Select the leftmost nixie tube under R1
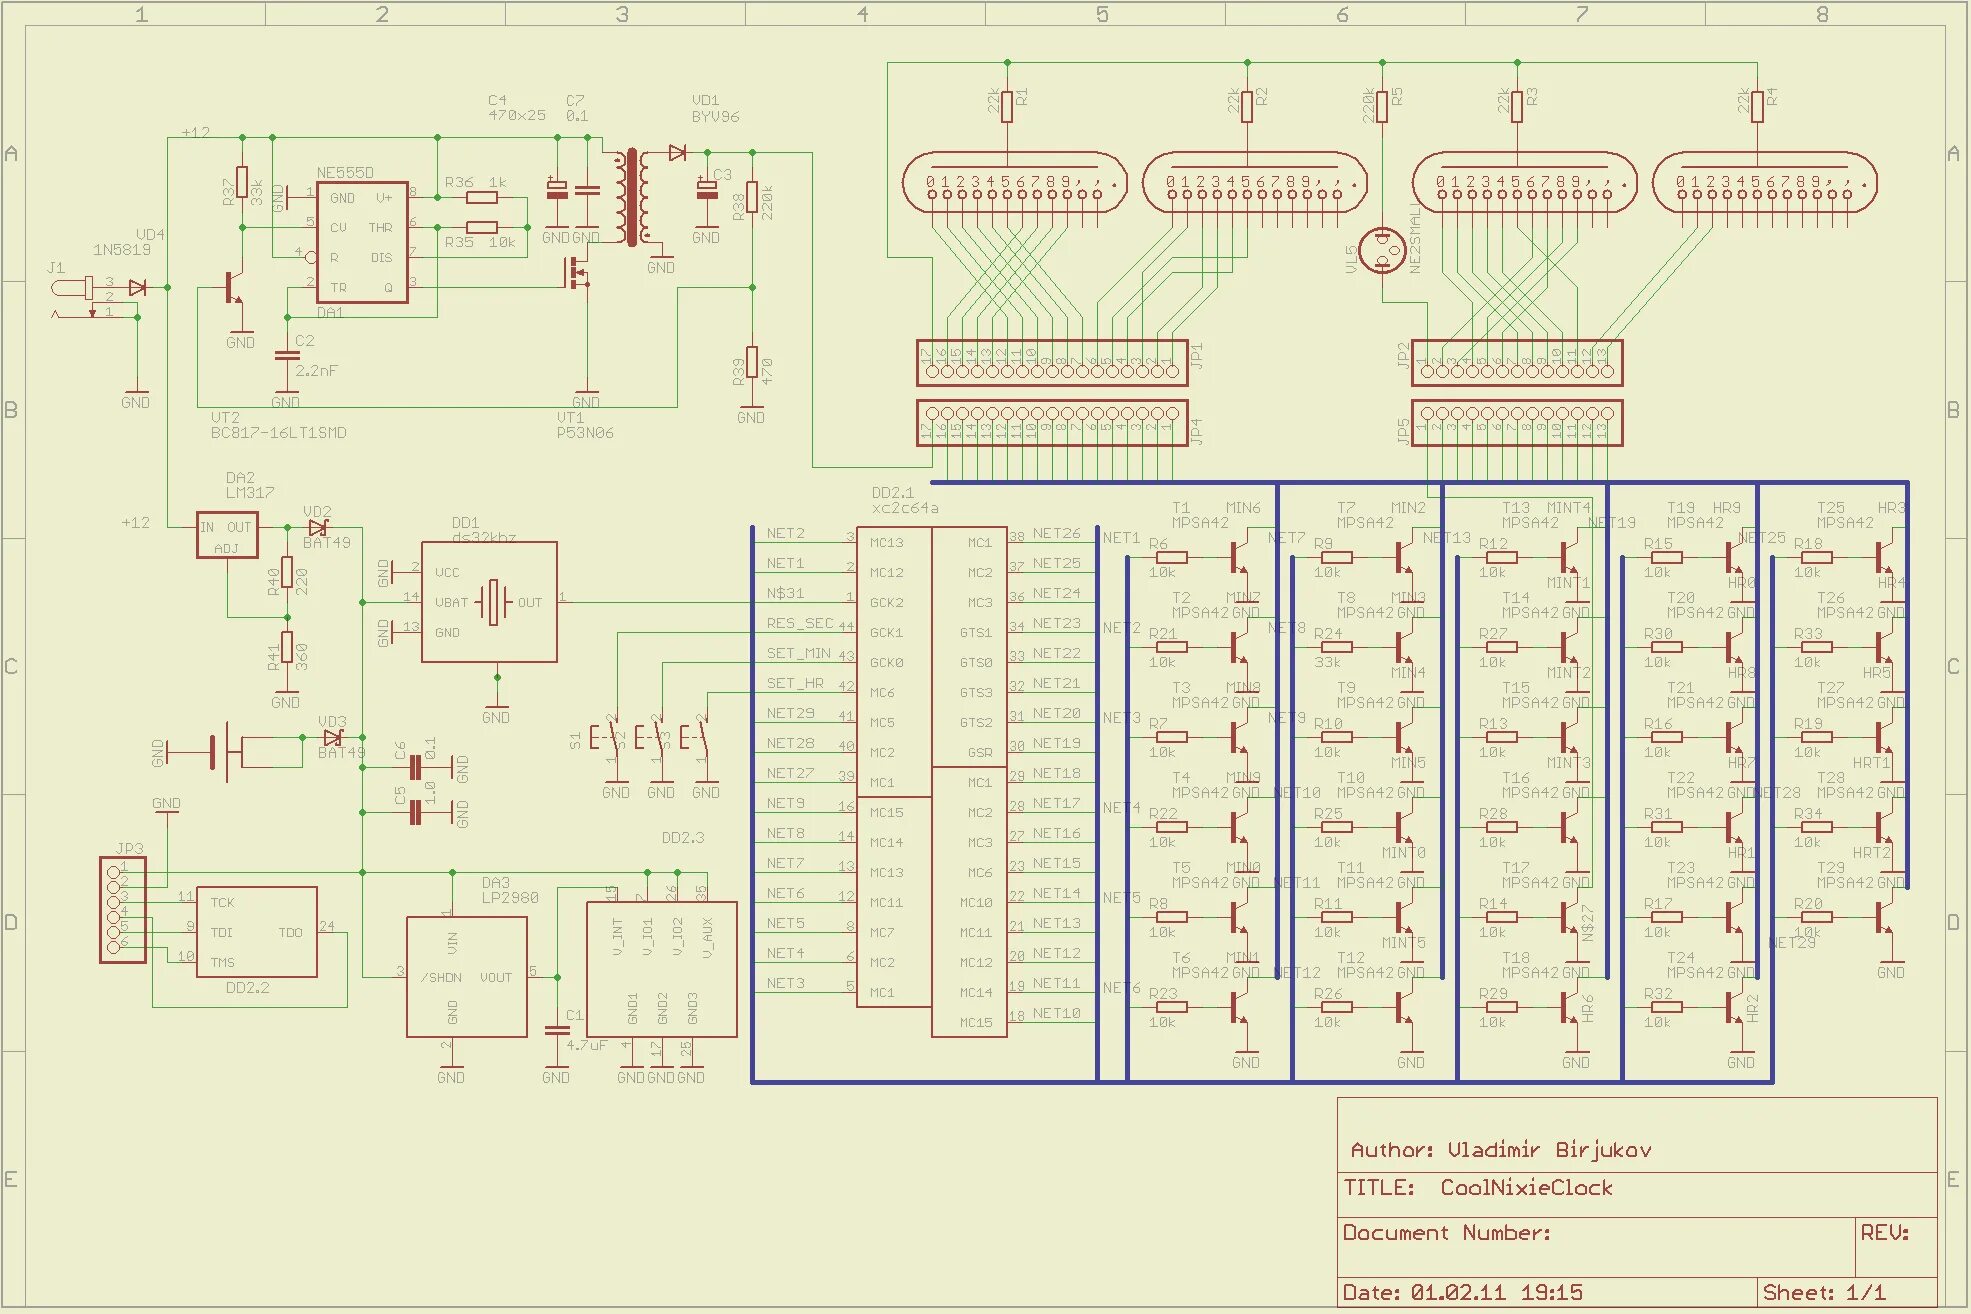The height and width of the screenshot is (1314, 1971). [1014, 184]
